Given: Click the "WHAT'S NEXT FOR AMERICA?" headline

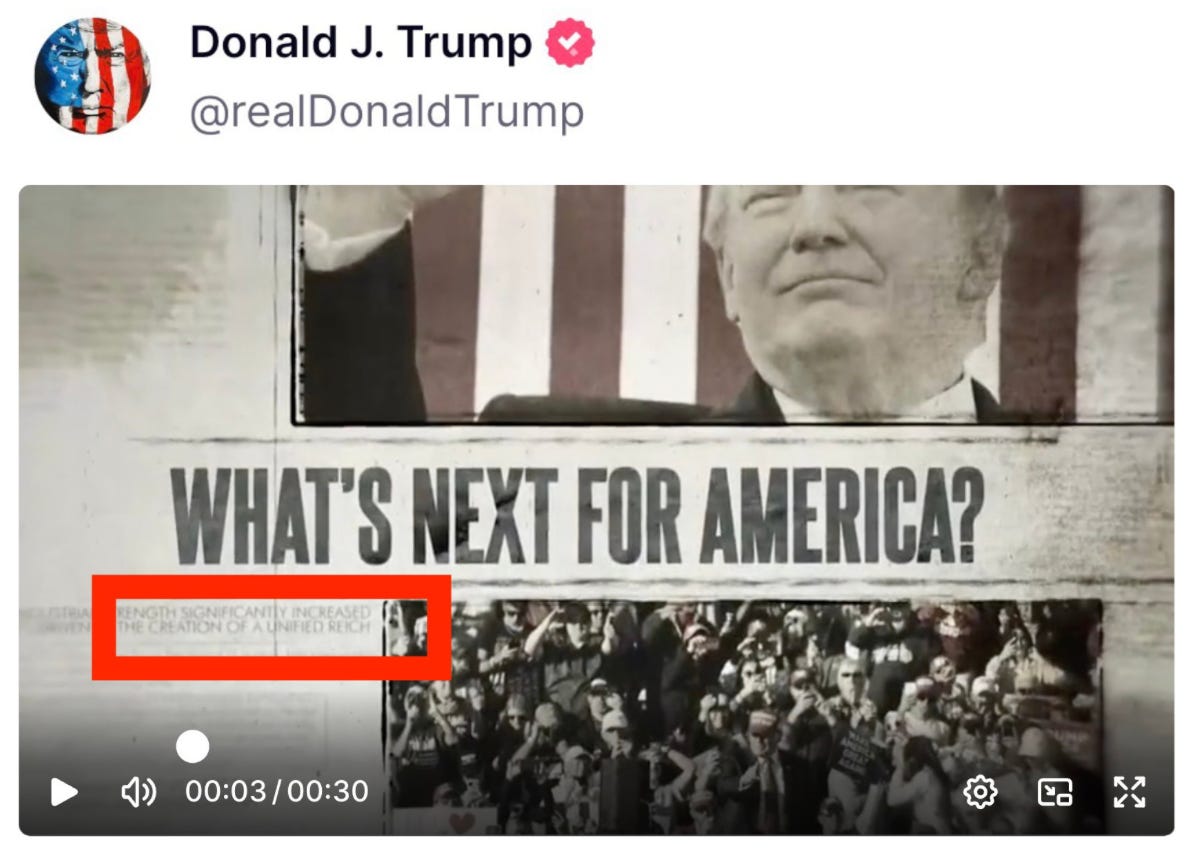Looking at the screenshot, I should point(577,516).
